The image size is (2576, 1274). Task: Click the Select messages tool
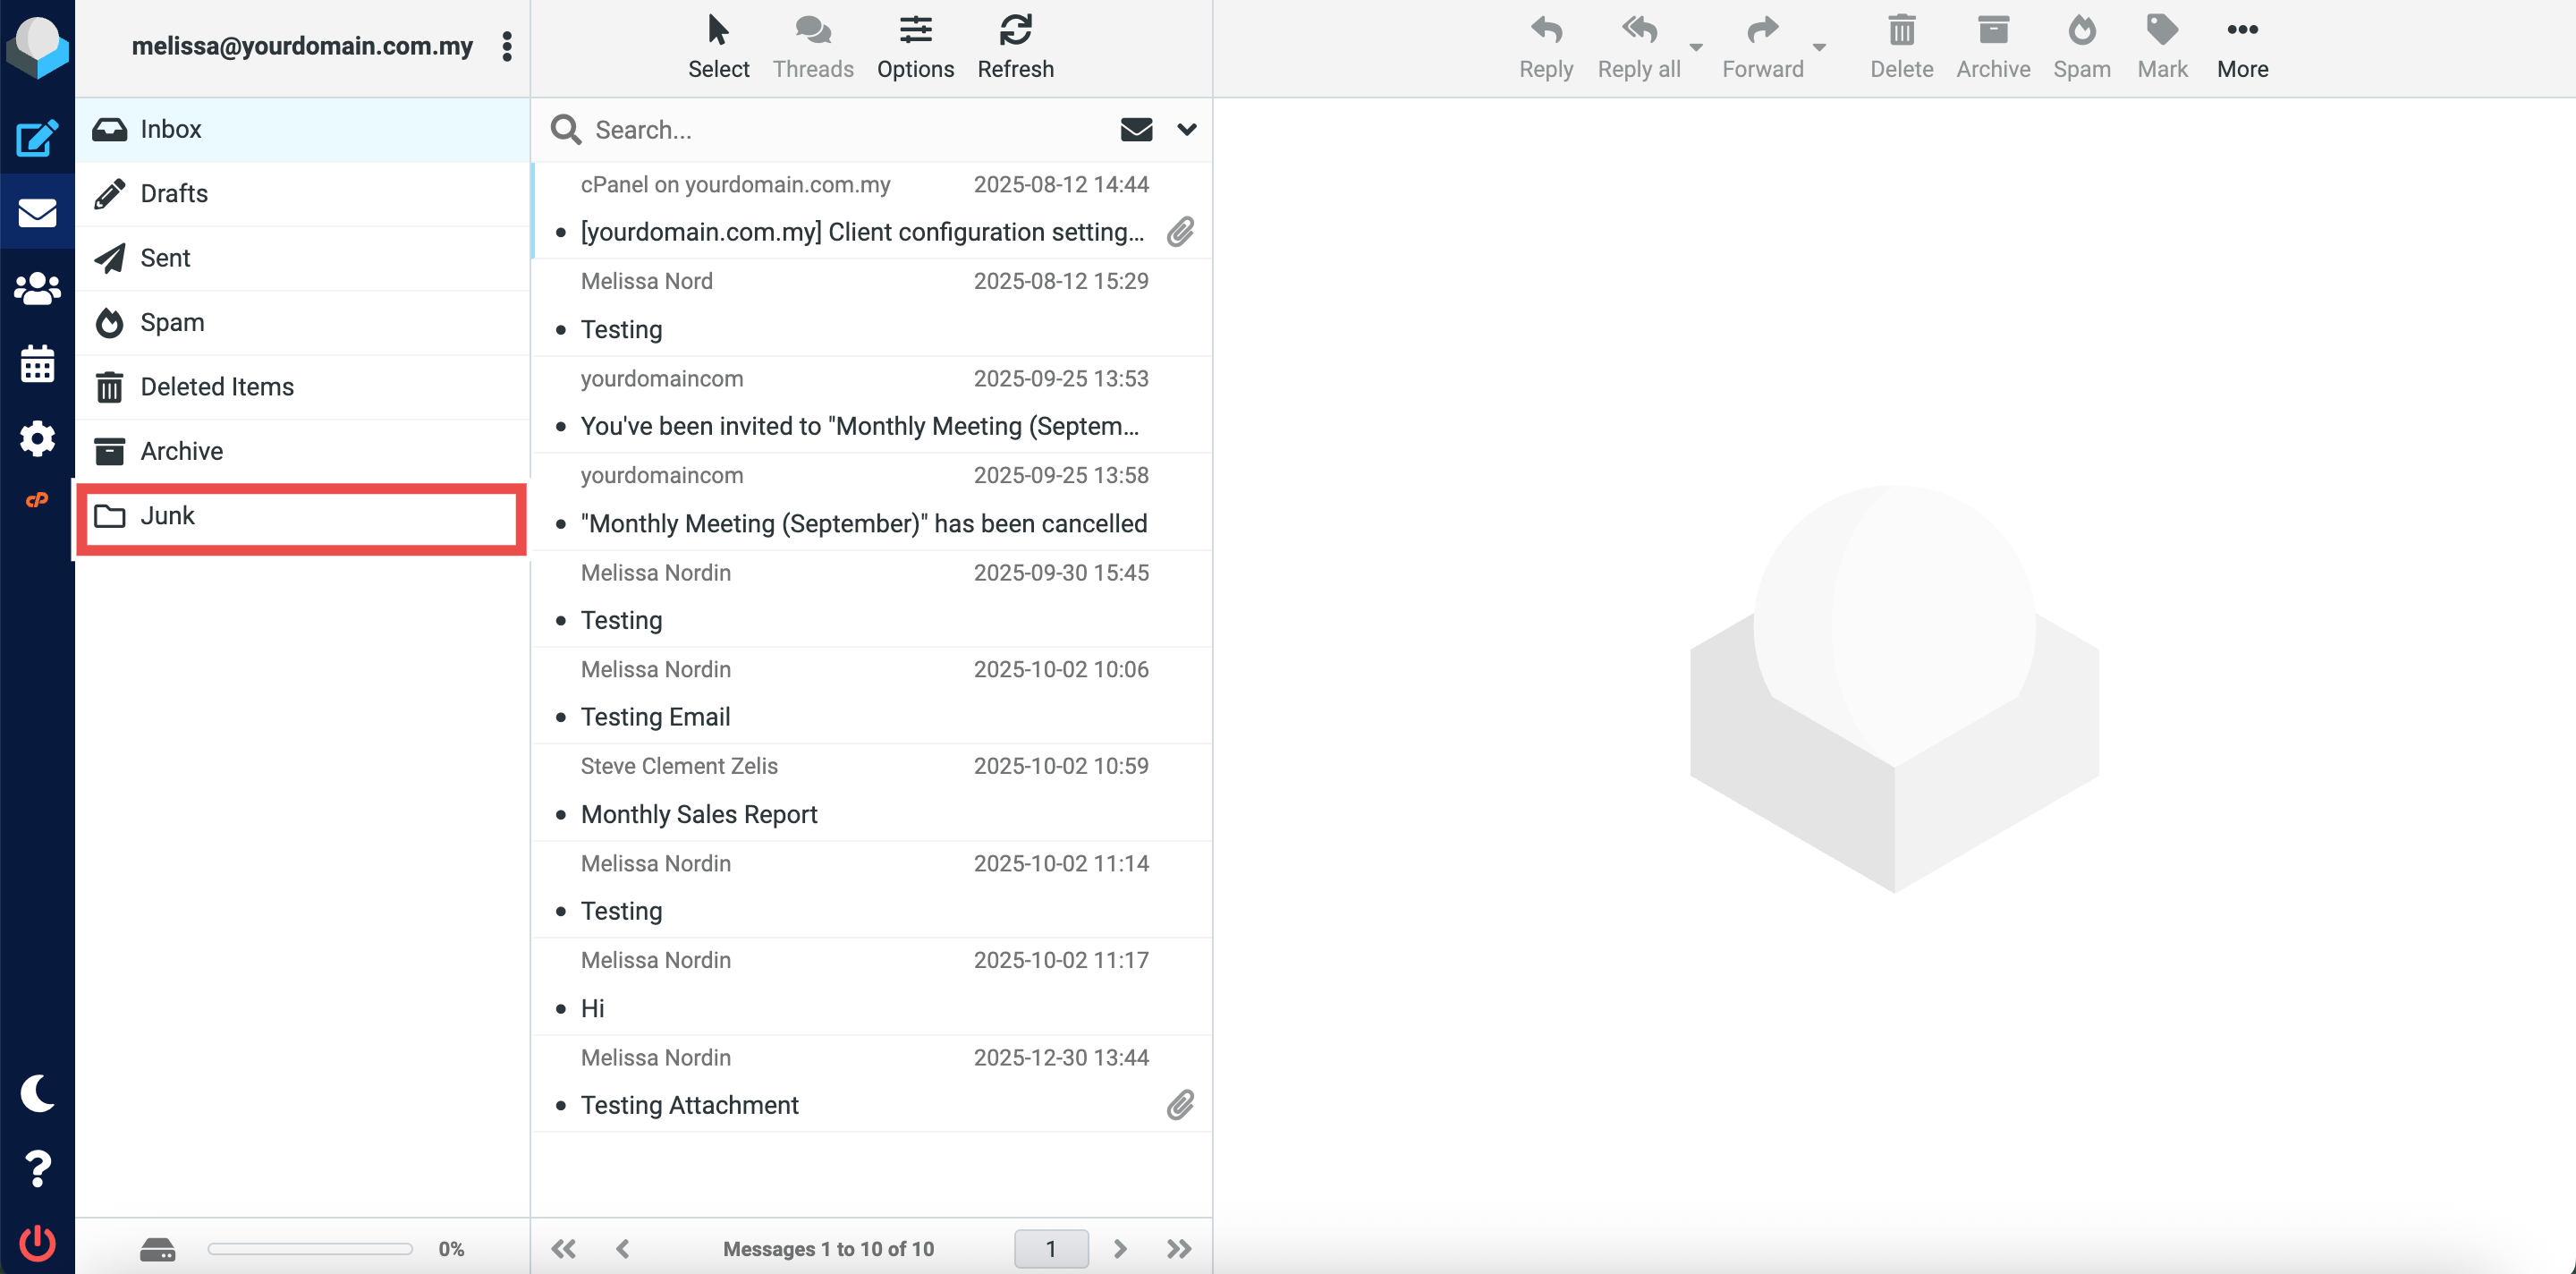(718, 46)
